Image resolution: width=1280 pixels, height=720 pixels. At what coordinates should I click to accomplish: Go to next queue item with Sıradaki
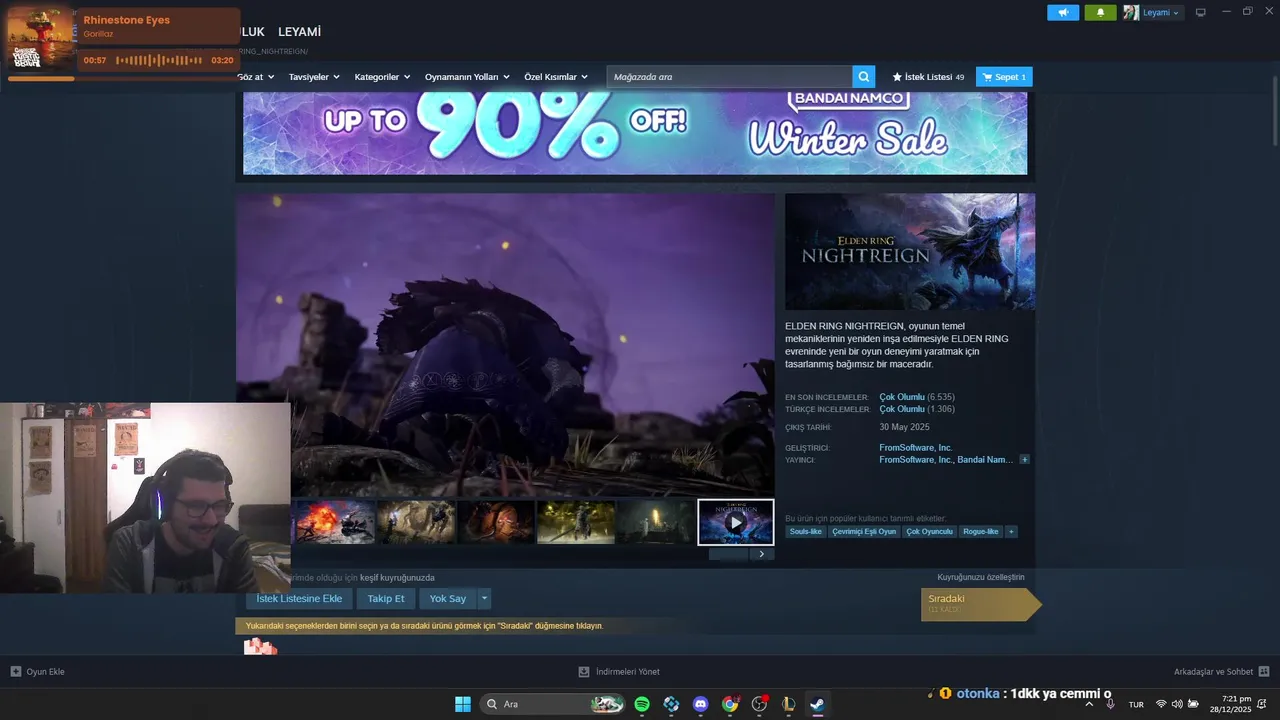pos(980,604)
